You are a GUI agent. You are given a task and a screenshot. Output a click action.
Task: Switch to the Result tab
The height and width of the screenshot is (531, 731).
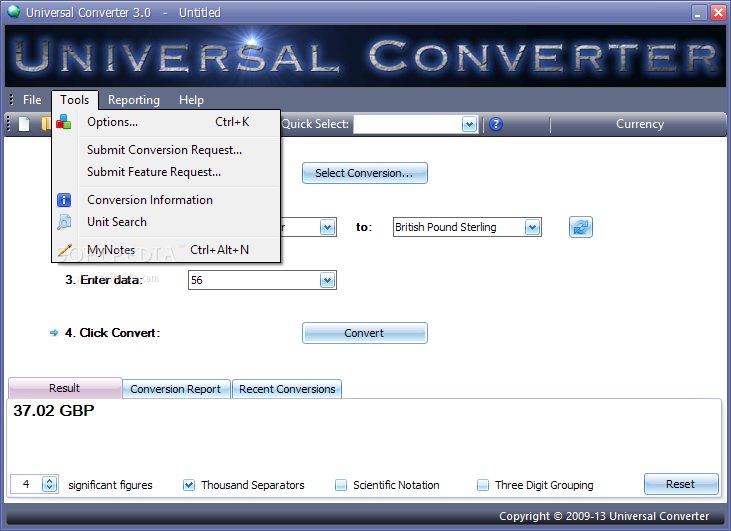point(65,388)
